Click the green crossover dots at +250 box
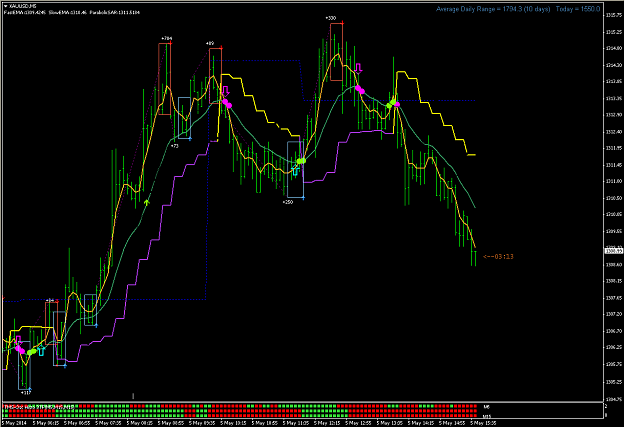 (x=301, y=161)
